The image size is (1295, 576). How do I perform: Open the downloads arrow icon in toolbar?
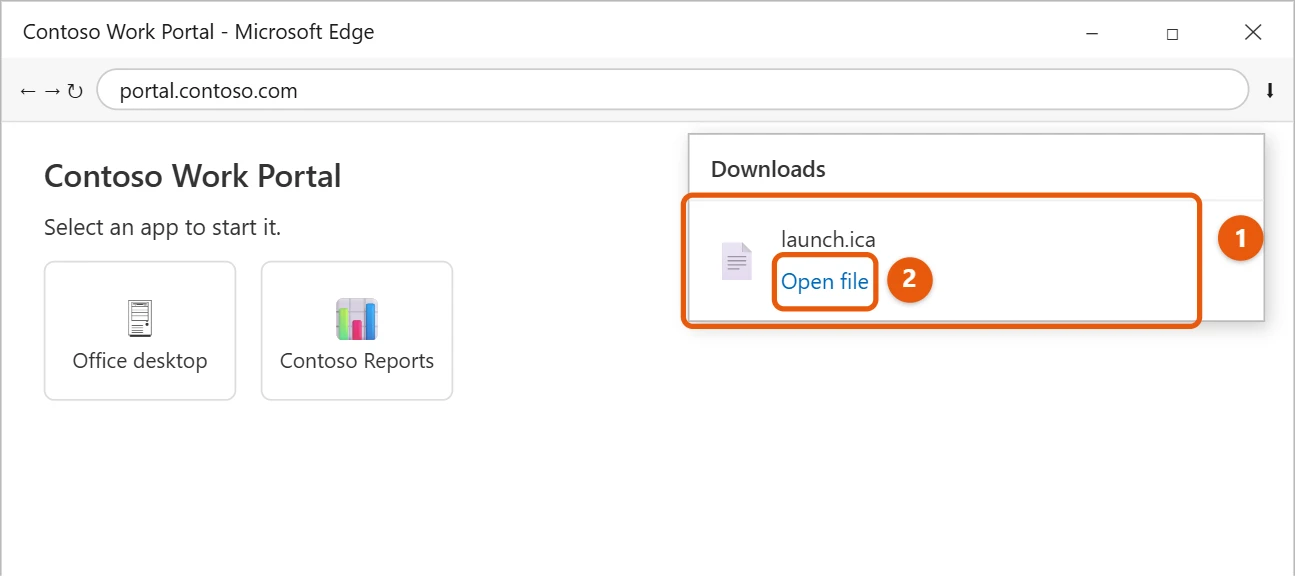point(1270,91)
